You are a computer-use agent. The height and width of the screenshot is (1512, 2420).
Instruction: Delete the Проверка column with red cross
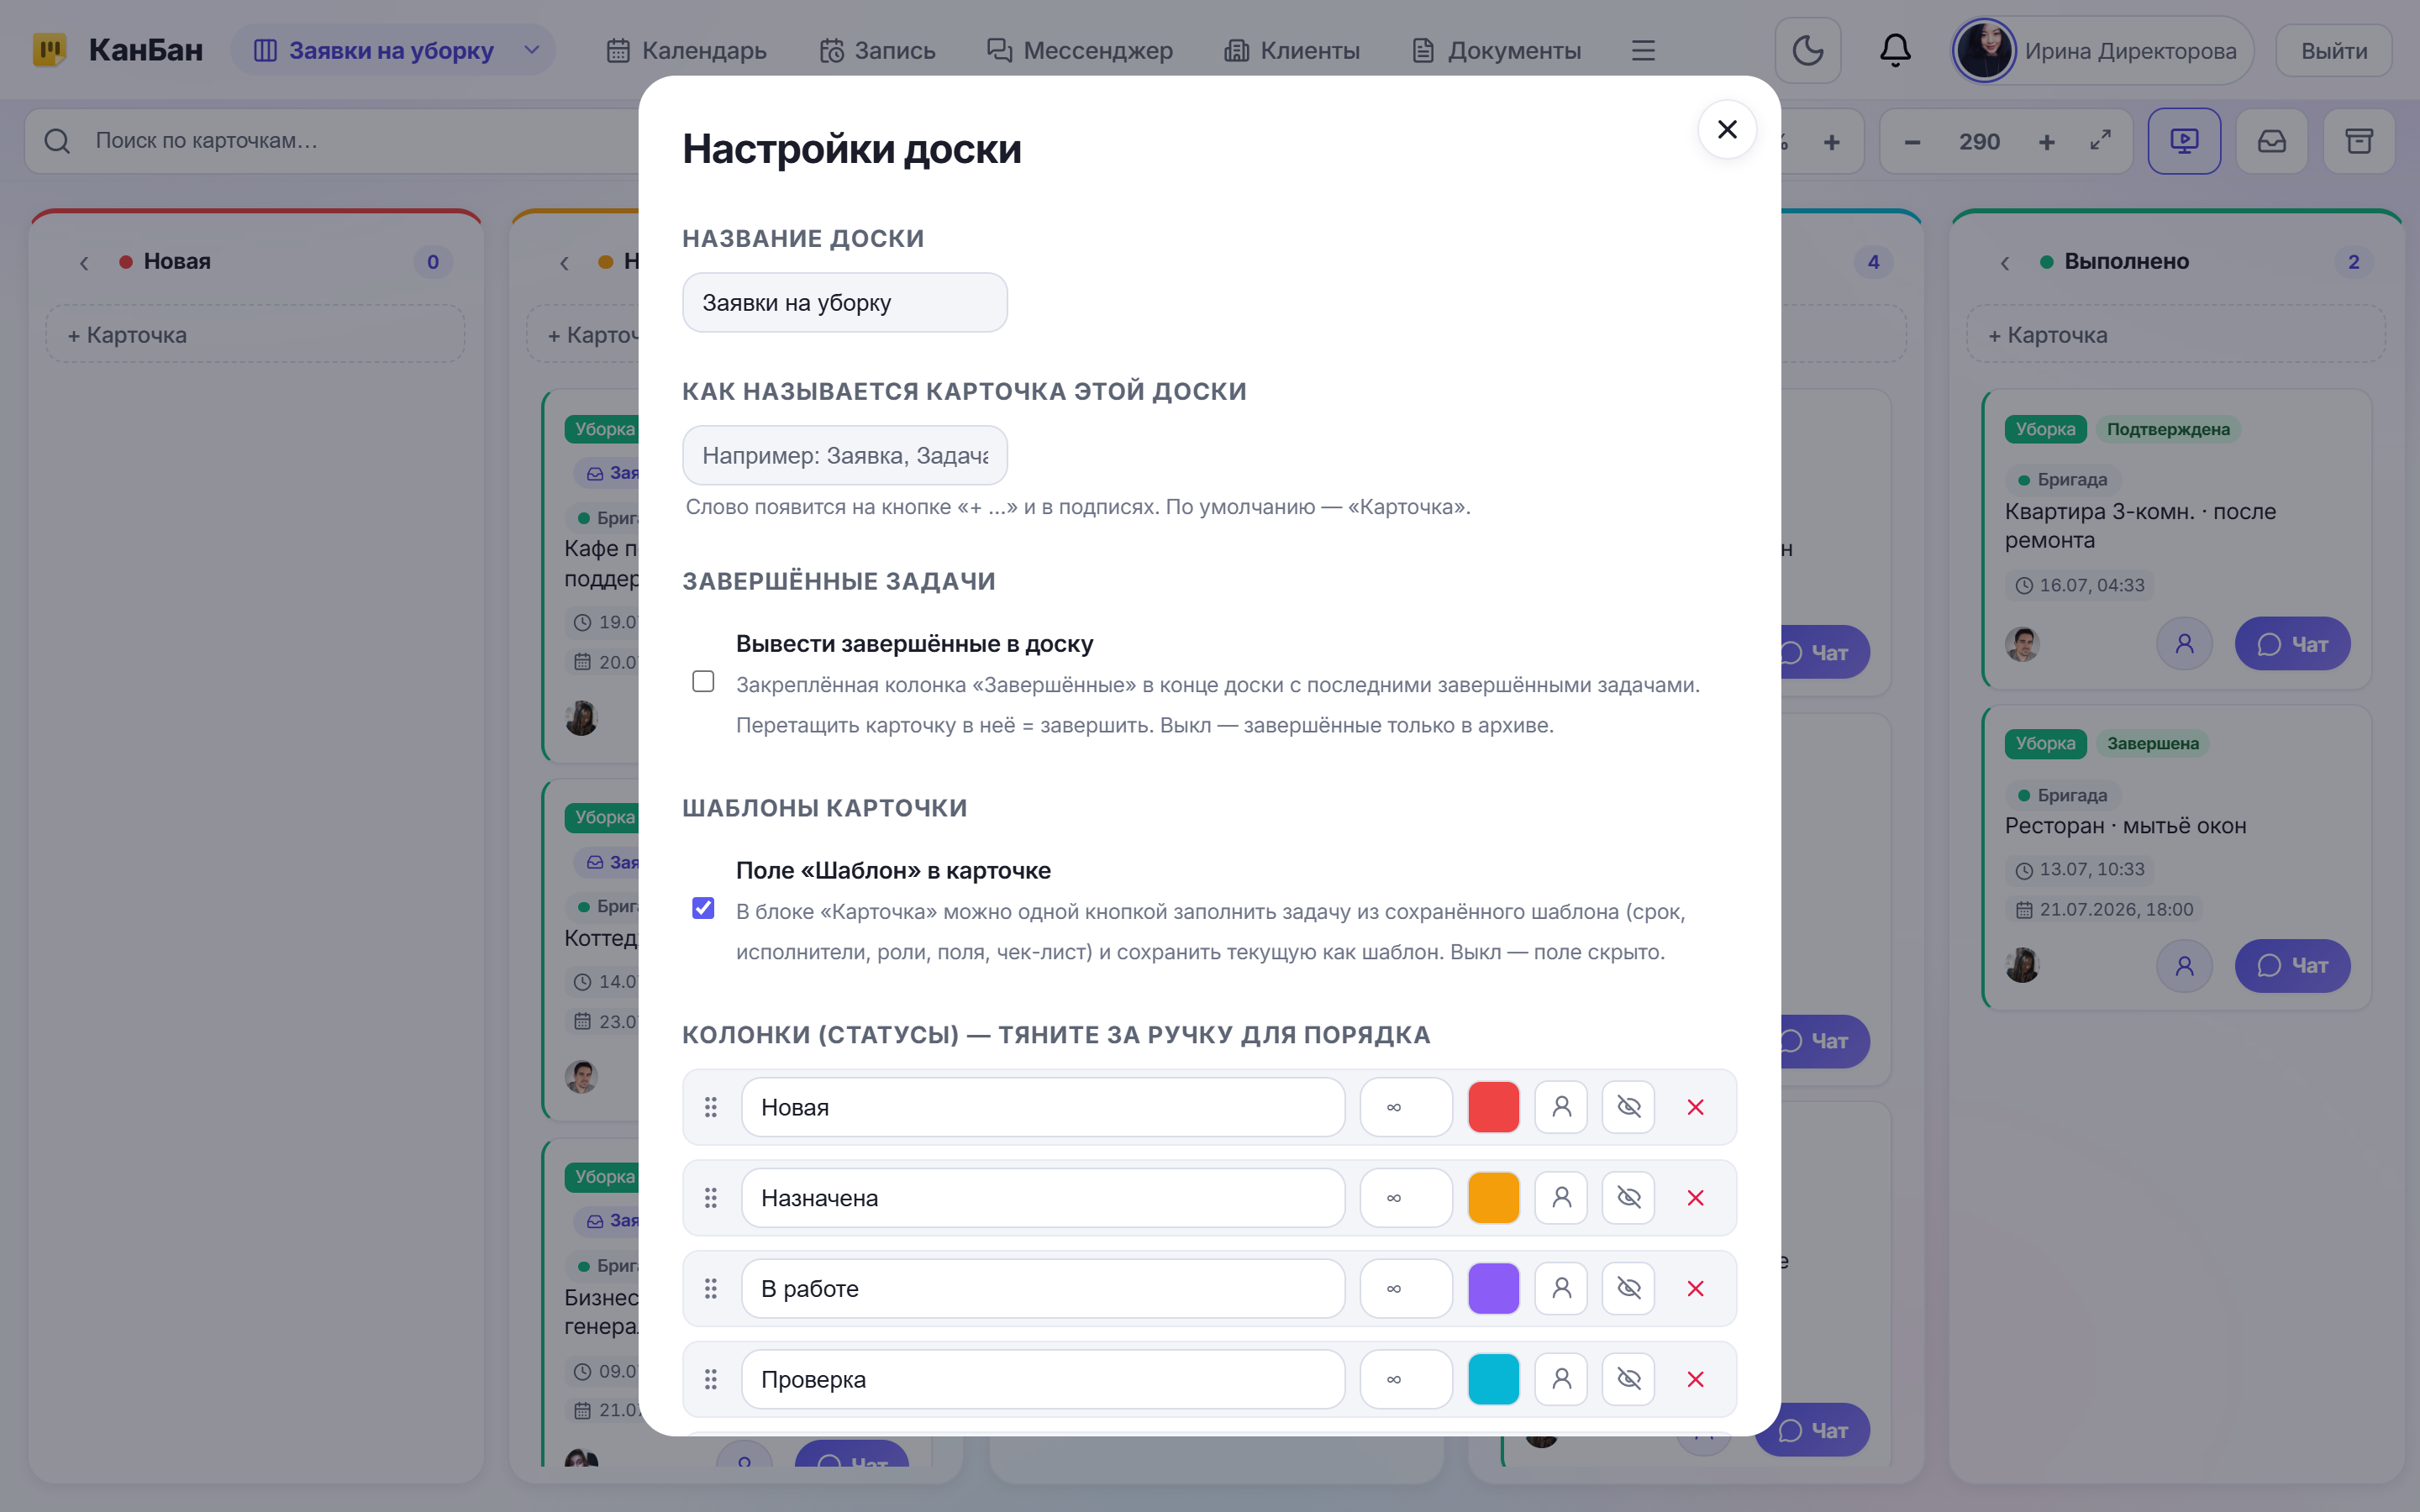(1695, 1379)
